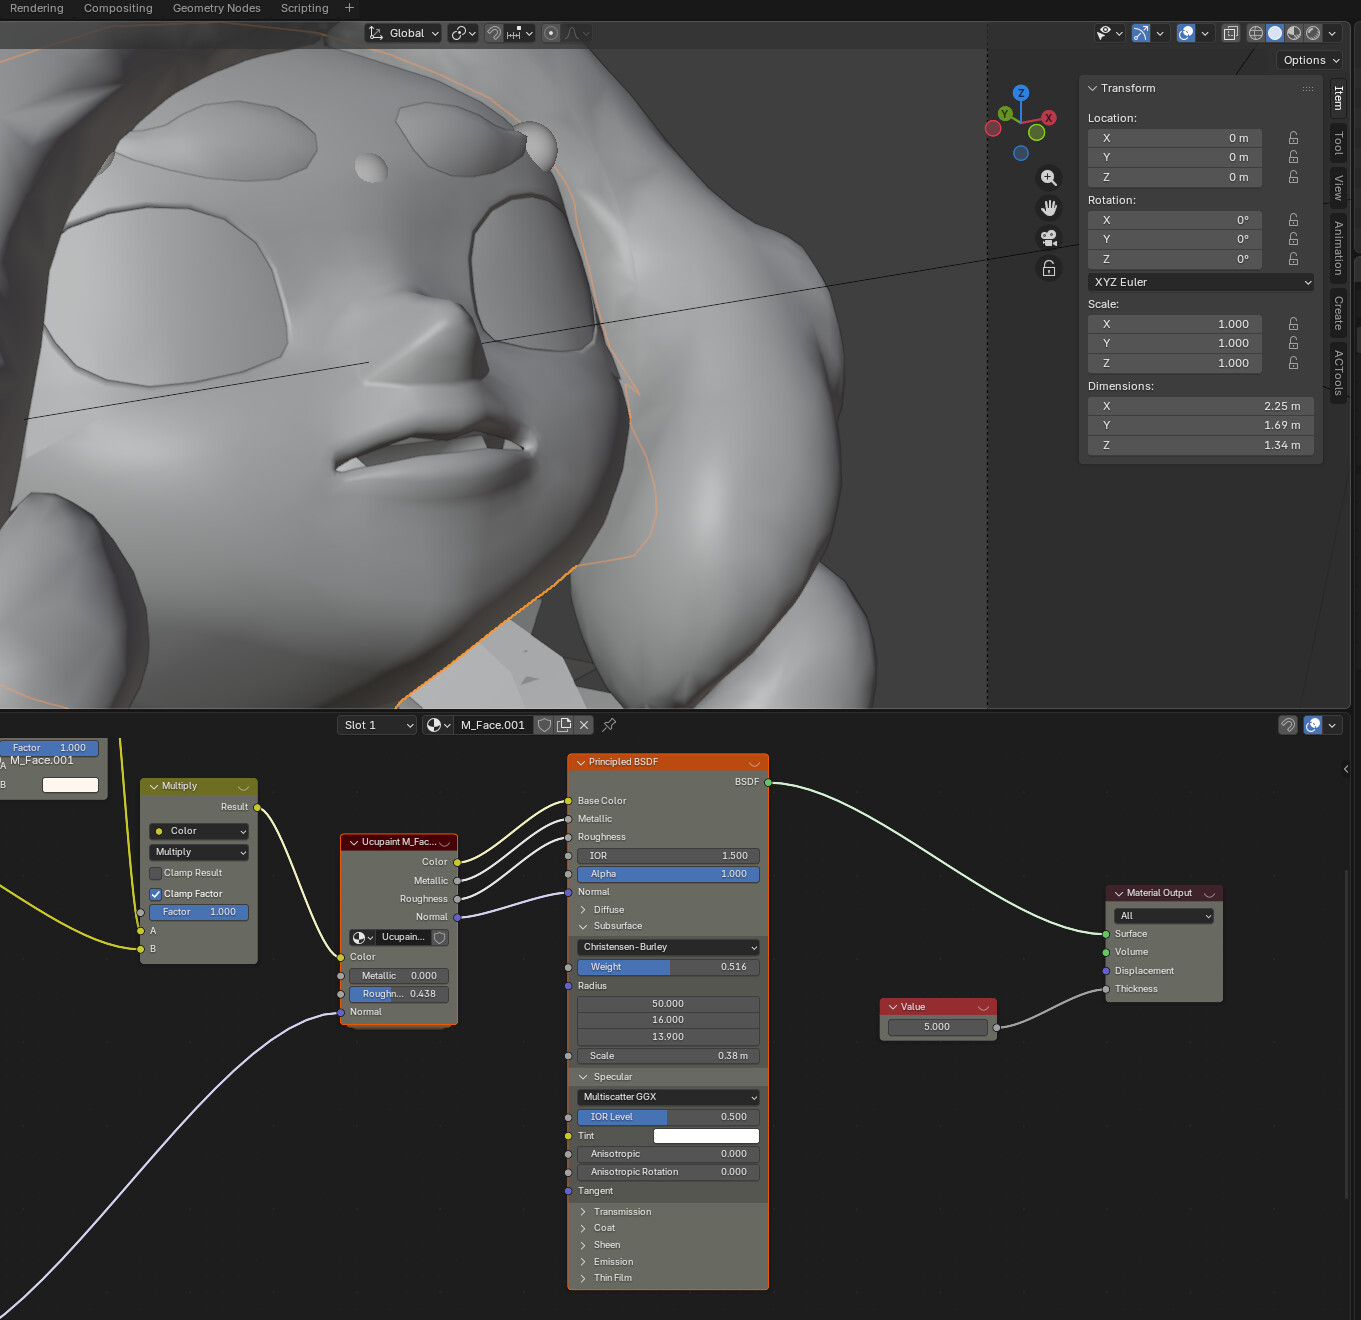Screen dimensions: 1361x1320
Task: Duplicate material M_Face.001 with copy icon
Action: coord(564,725)
